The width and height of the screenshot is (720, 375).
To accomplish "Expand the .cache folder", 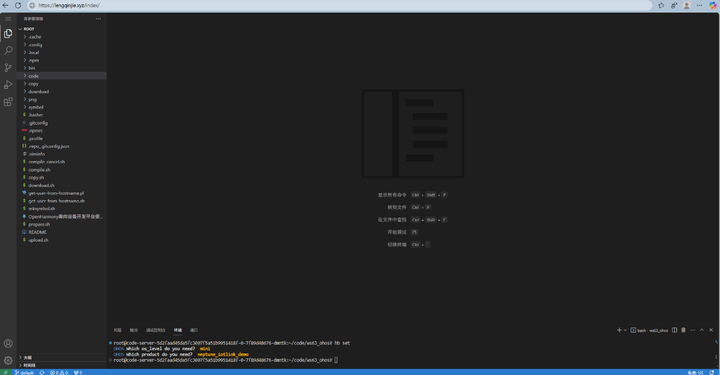I will [62, 37].
